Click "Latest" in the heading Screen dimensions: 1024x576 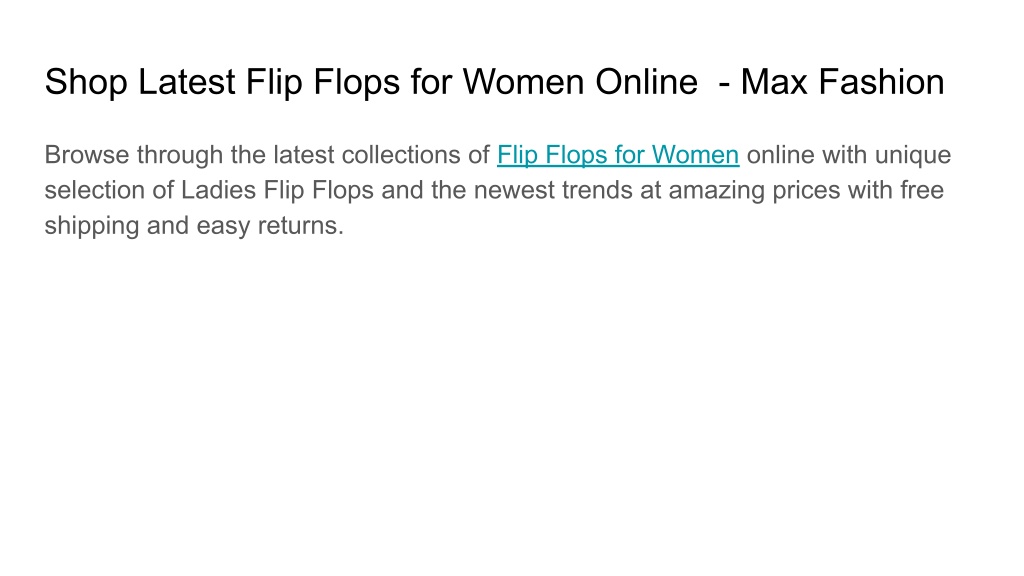(187, 82)
